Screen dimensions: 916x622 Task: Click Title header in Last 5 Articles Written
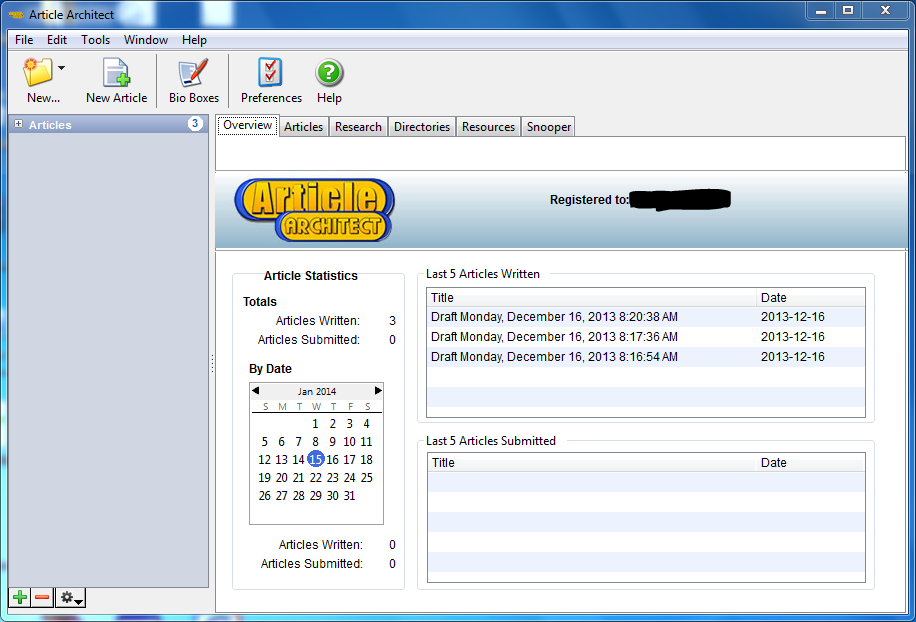(591, 297)
